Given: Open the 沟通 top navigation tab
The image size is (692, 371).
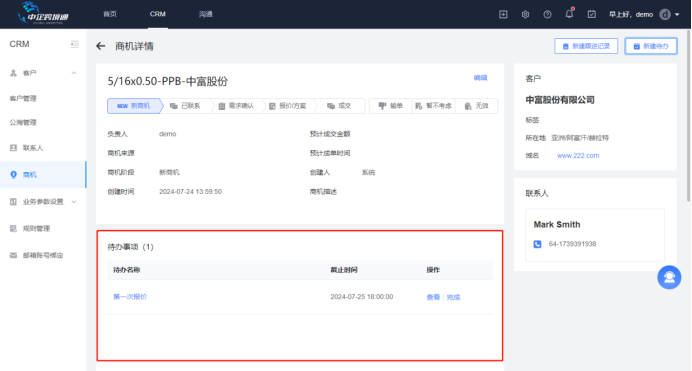Looking at the screenshot, I should (x=206, y=14).
